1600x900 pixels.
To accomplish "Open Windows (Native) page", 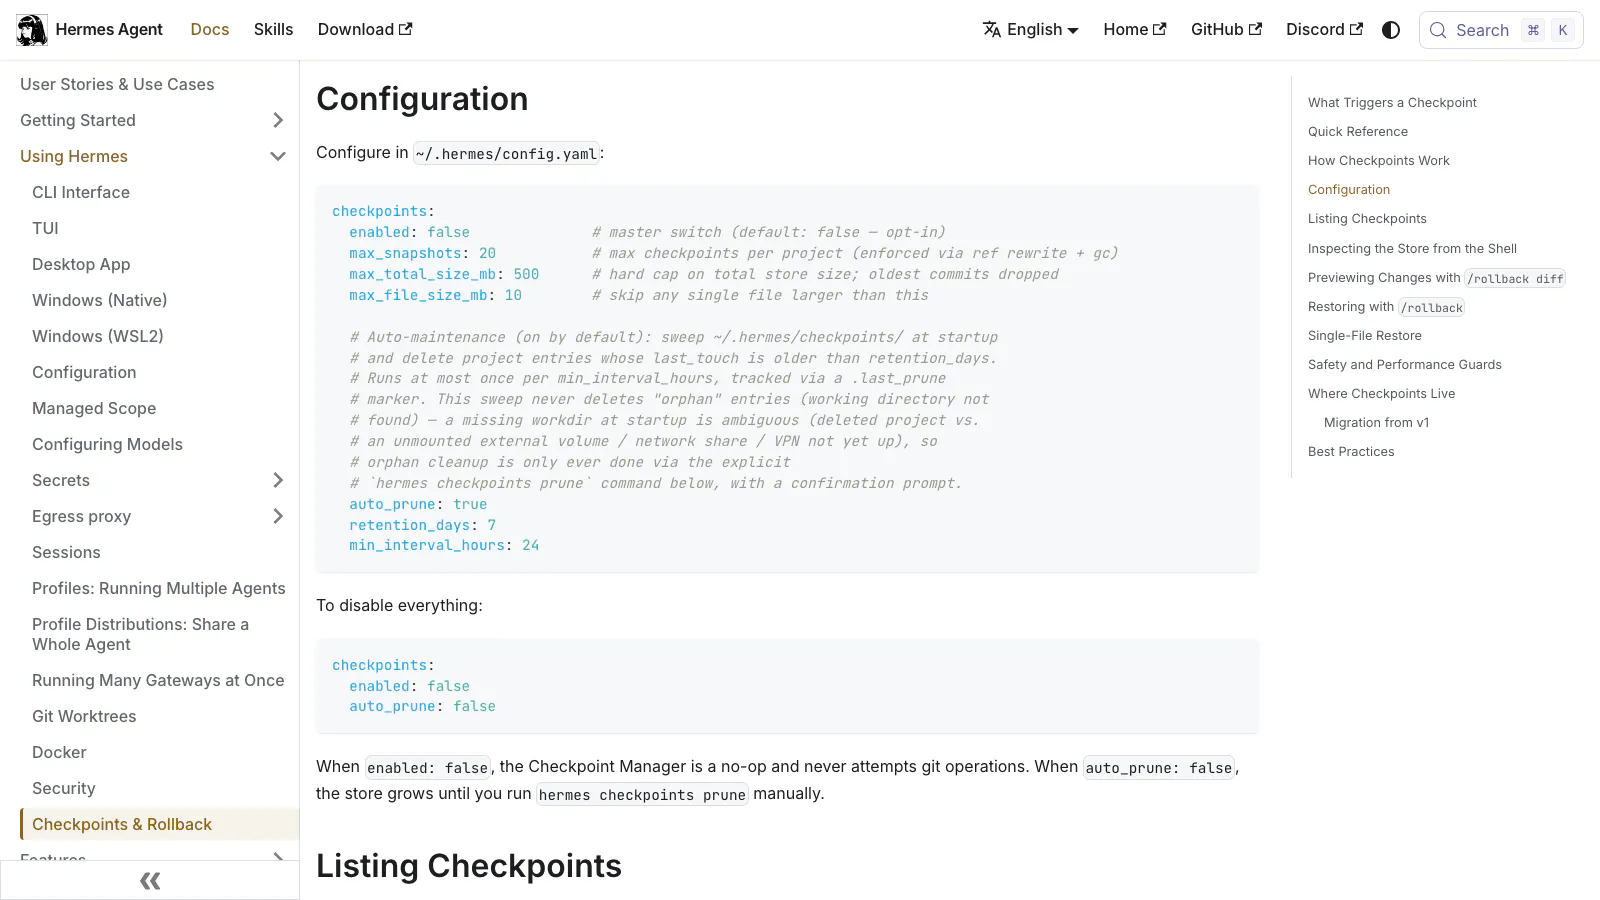I will [100, 300].
